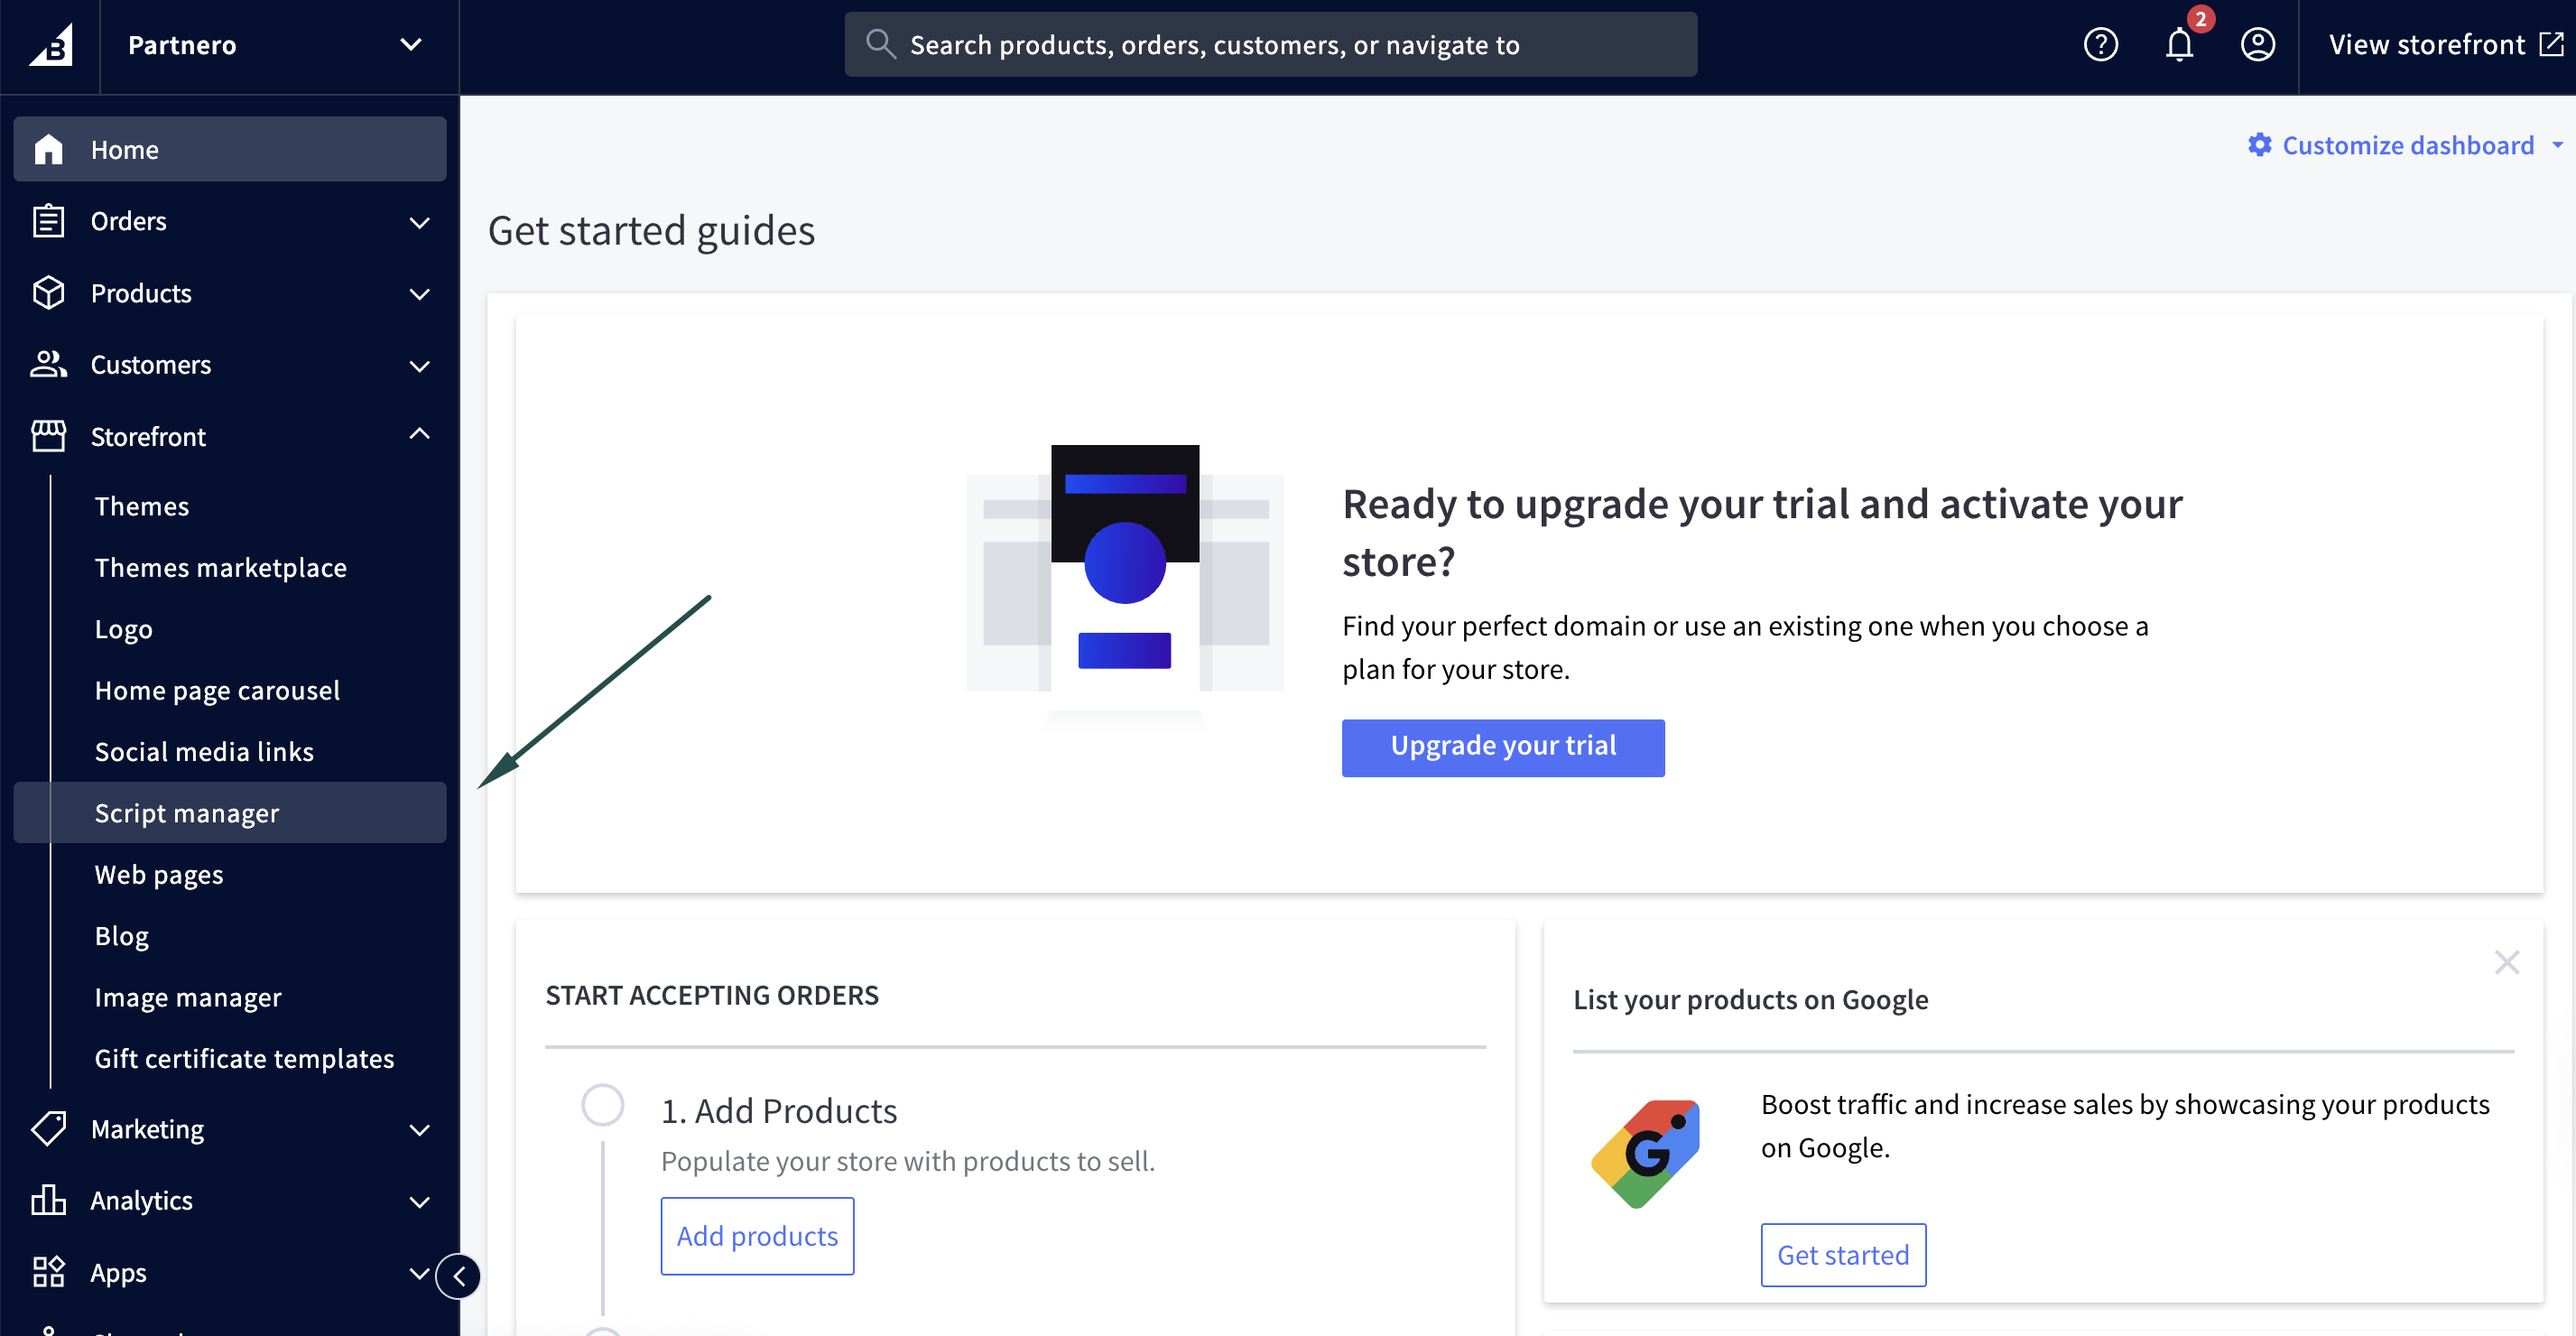Click the Home house icon
The height and width of the screenshot is (1336, 2576).
click(48, 149)
